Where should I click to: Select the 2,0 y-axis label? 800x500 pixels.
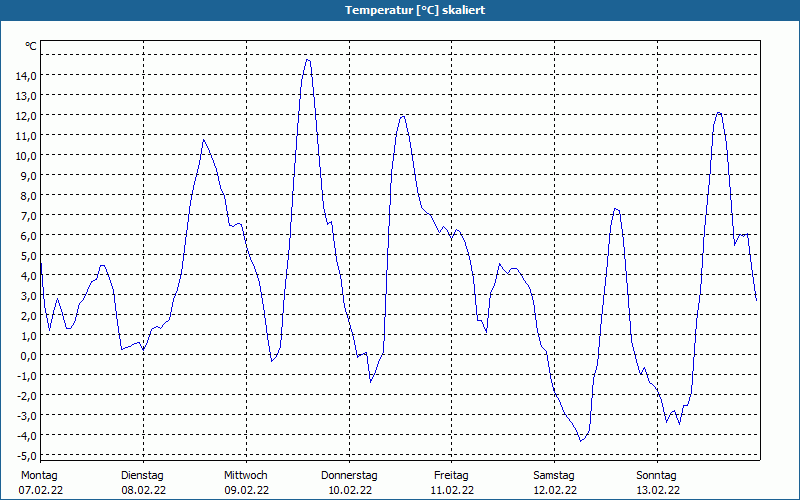tap(29, 315)
